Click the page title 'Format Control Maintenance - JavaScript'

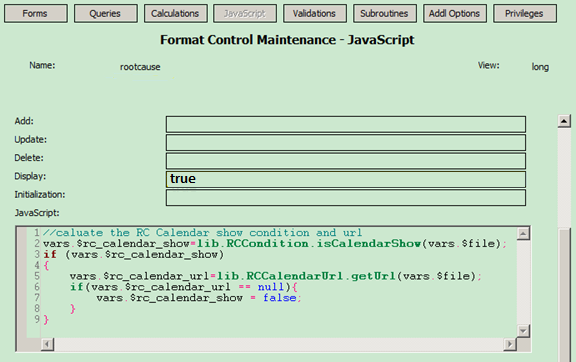point(287,40)
